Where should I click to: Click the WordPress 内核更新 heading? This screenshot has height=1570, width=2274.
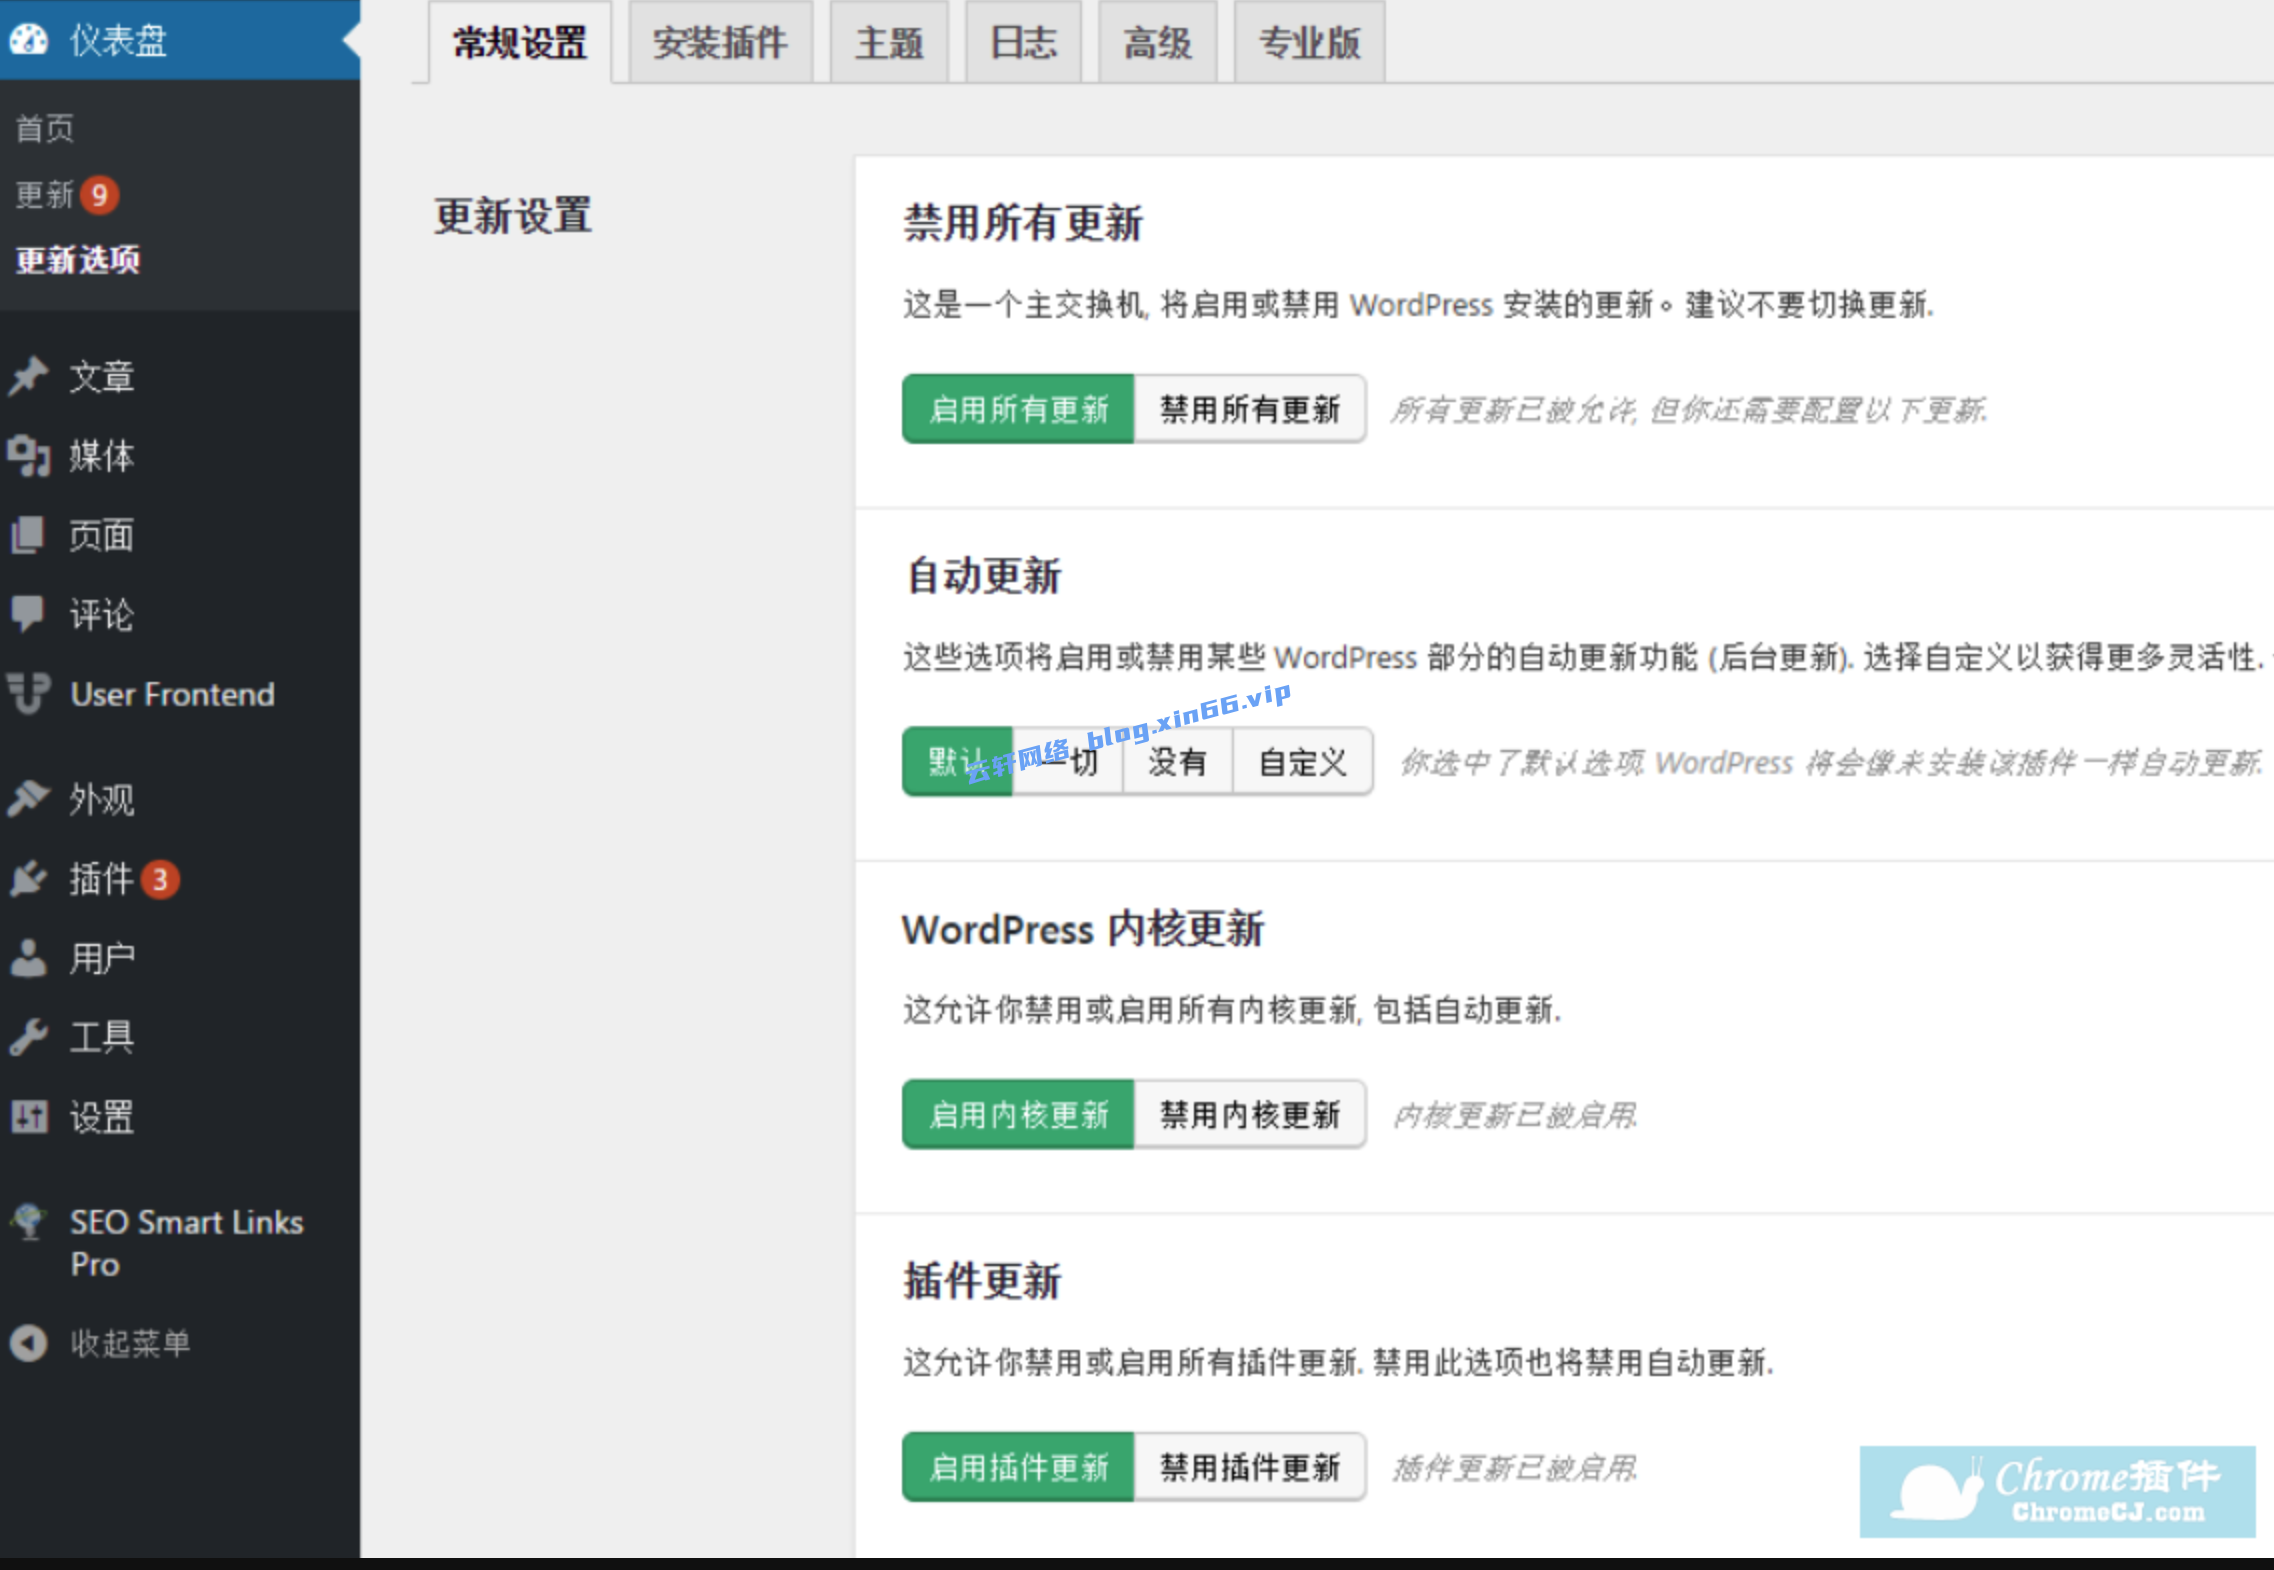1083,929
